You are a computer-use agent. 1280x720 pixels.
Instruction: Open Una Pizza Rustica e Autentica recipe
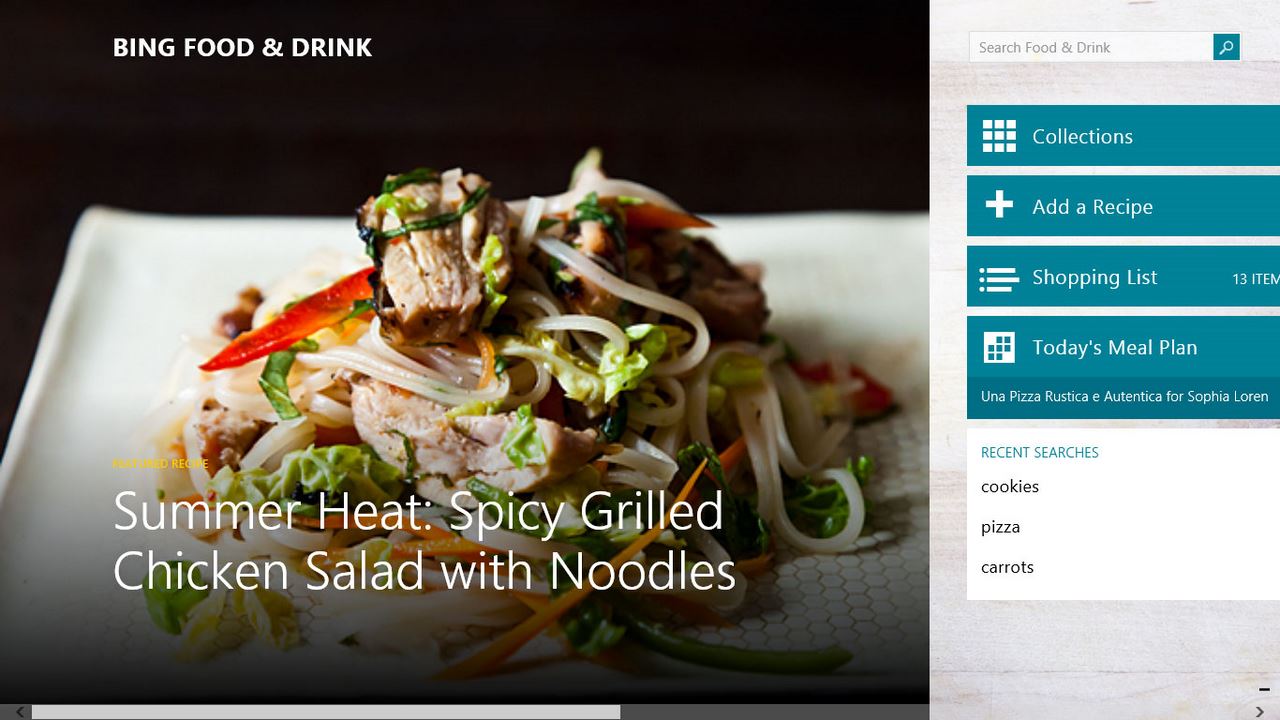pyautogui.click(x=1124, y=397)
